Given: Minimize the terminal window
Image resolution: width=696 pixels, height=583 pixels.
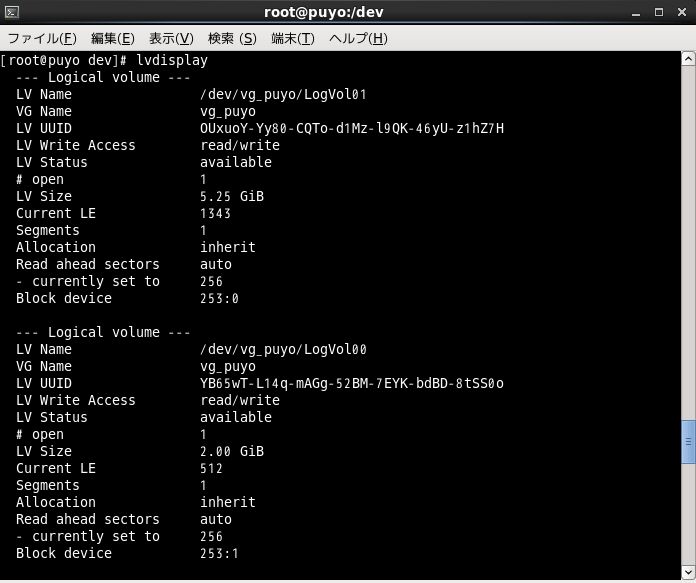Looking at the screenshot, I should (x=636, y=13).
